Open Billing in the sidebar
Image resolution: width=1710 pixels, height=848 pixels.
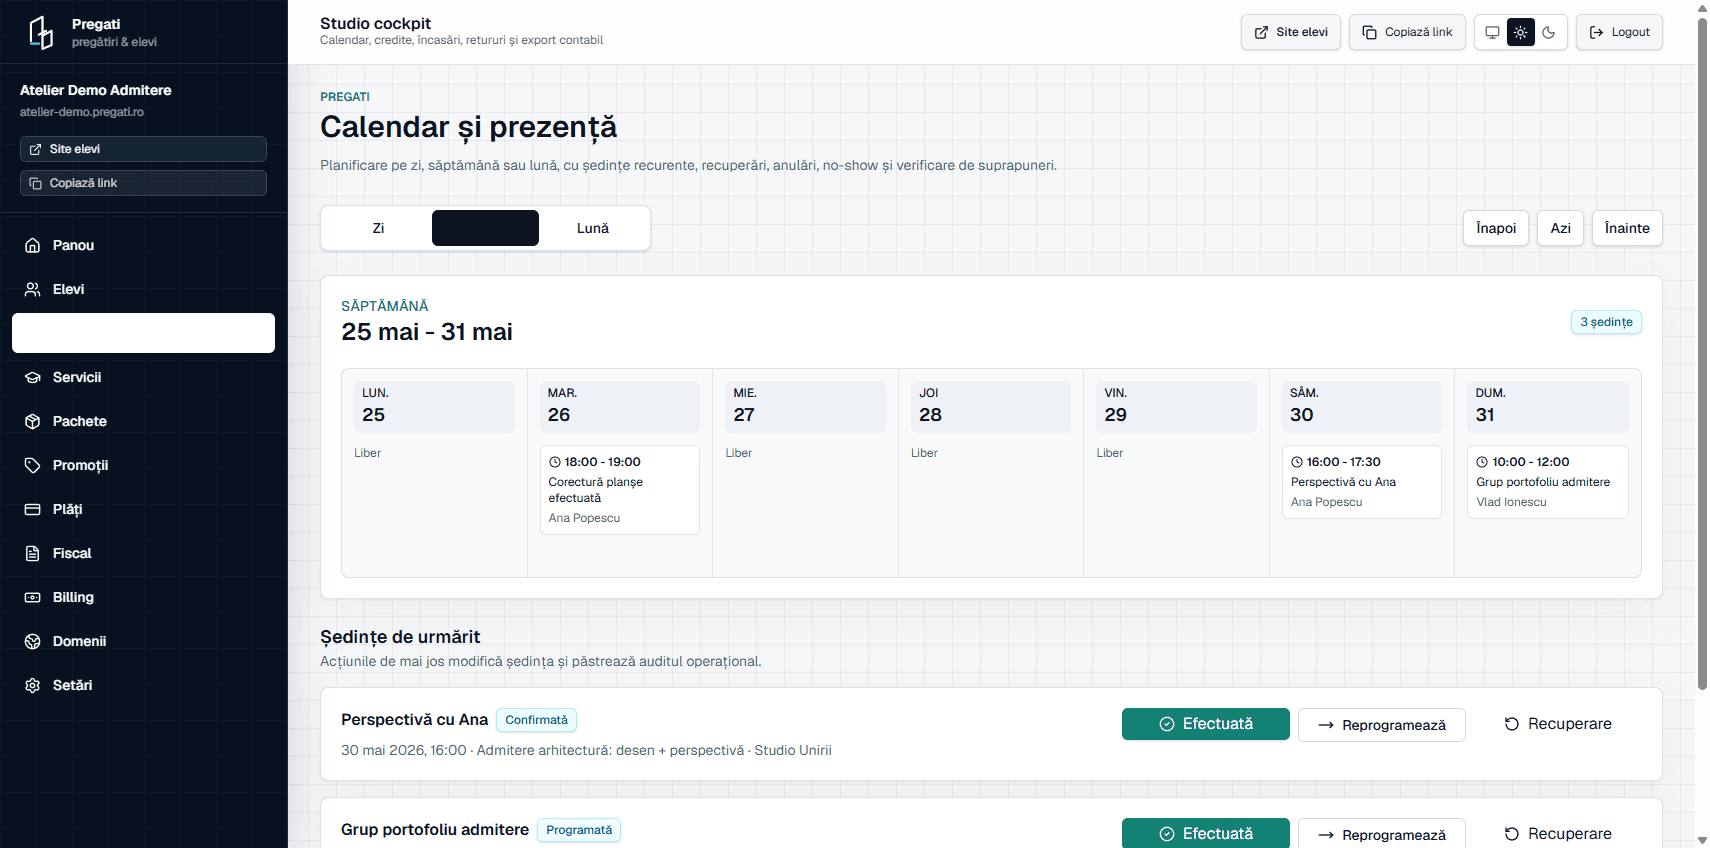(x=143, y=597)
